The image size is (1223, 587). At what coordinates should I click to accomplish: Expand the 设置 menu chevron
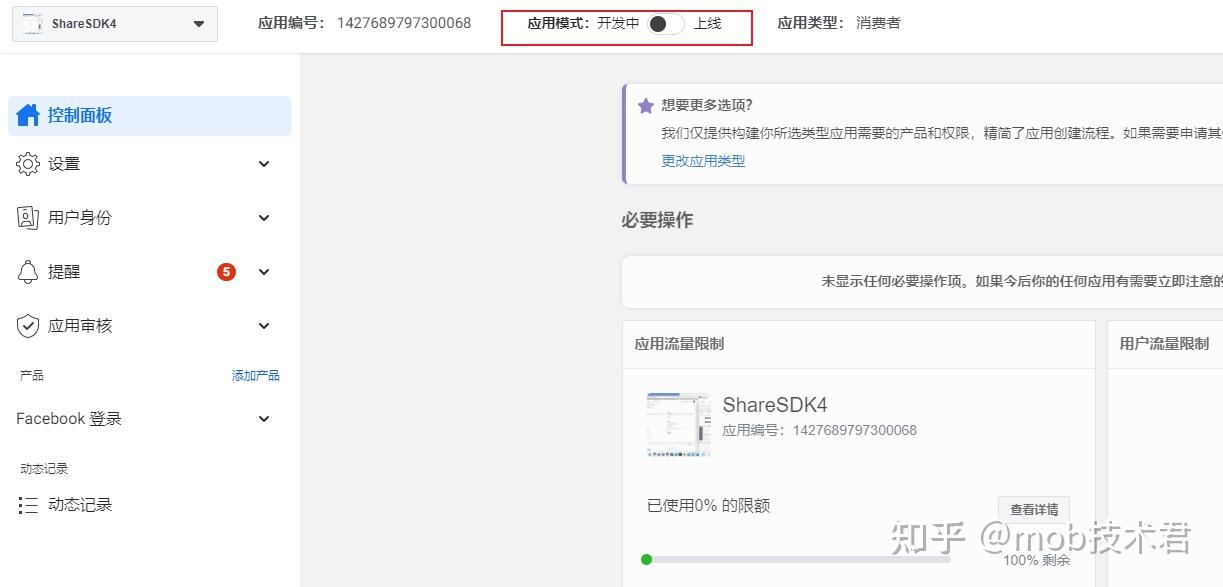click(264, 164)
